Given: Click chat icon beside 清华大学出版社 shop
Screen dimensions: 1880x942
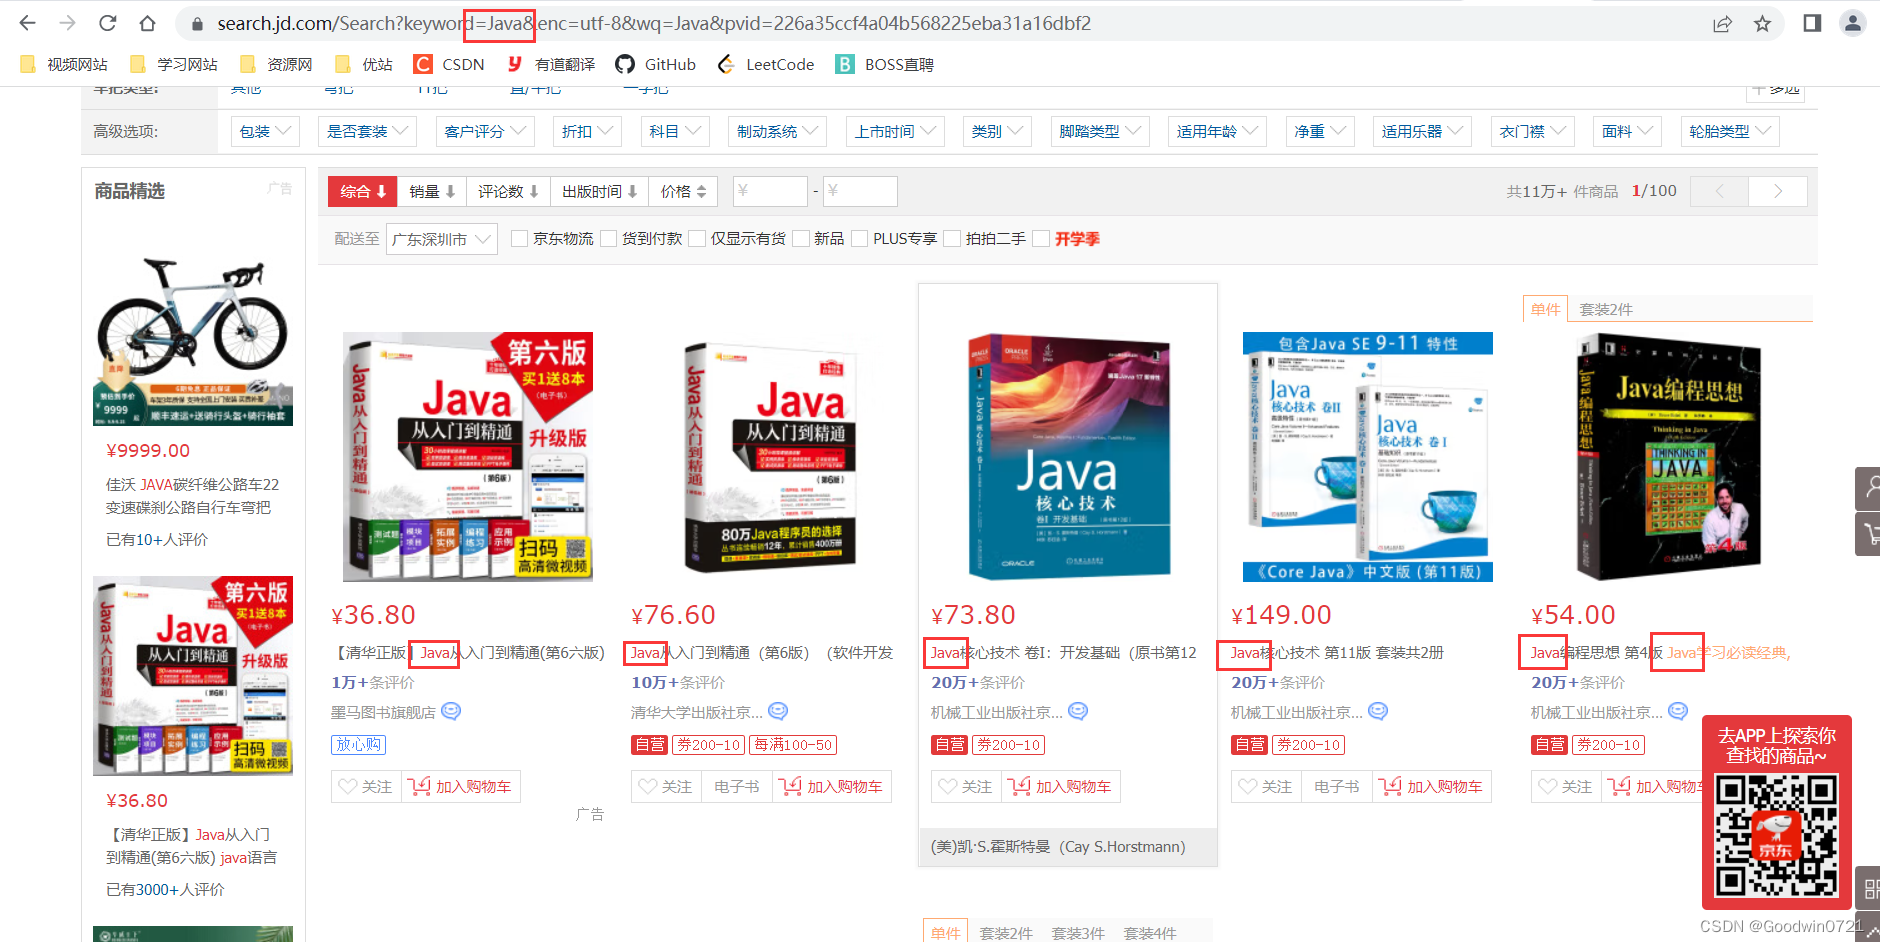Looking at the screenshot, I should pos(778,711).
